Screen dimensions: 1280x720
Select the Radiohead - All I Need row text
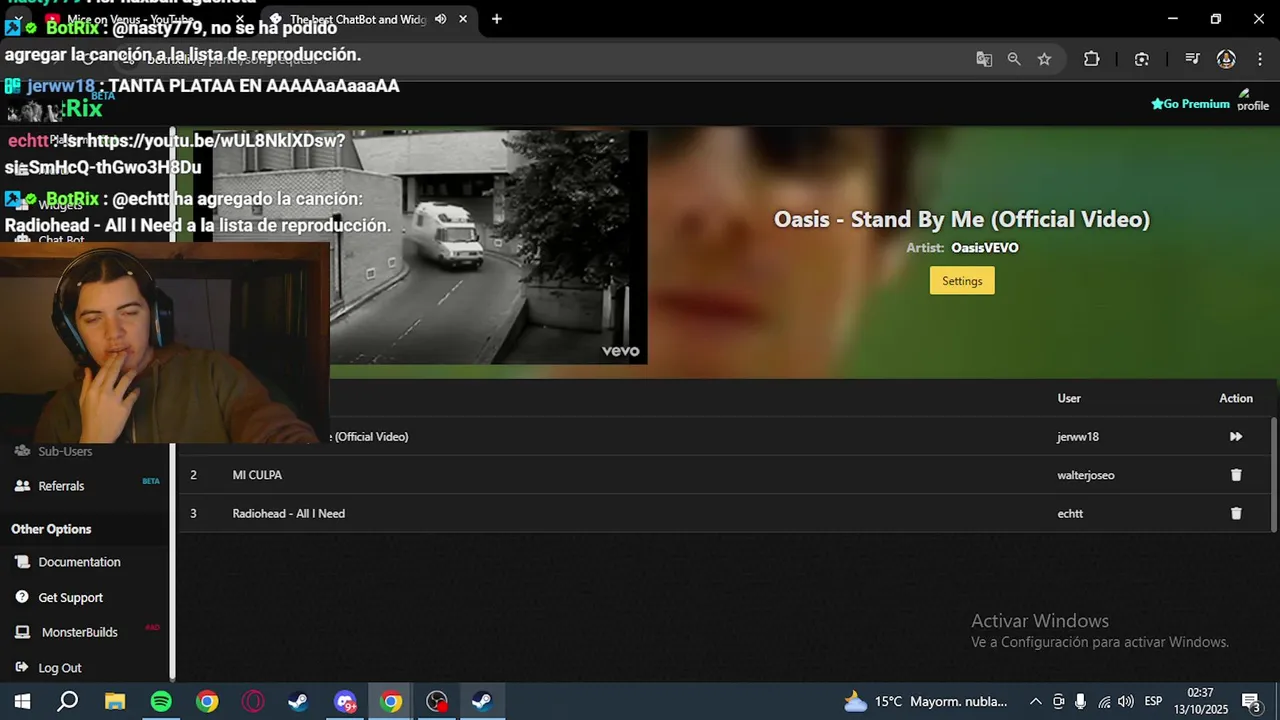(289, 513)
